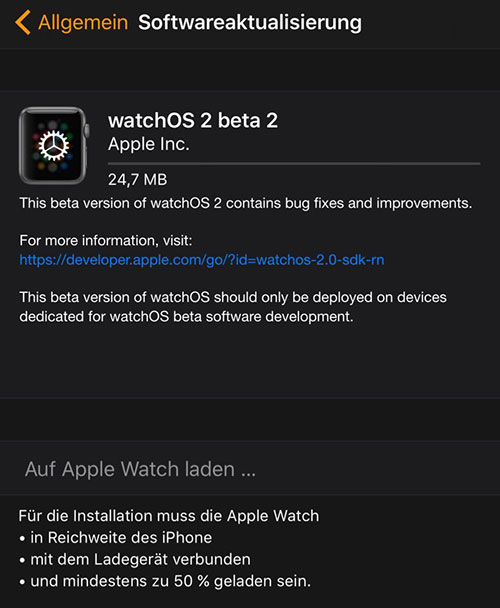The width and height of the screenshot is (500, 608).
Task: Select the beta deployment warning paragraph
Action: coord(233,307)
